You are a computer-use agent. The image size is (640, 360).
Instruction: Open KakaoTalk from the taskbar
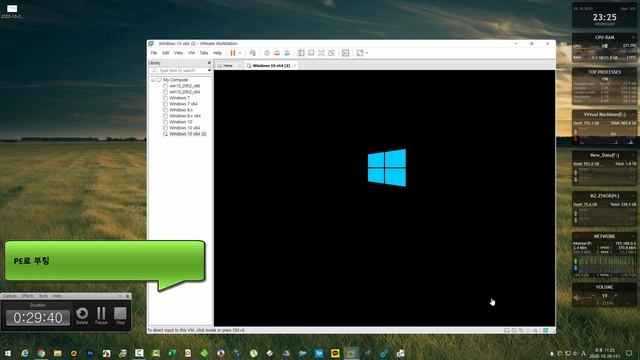tap(335, 353)
